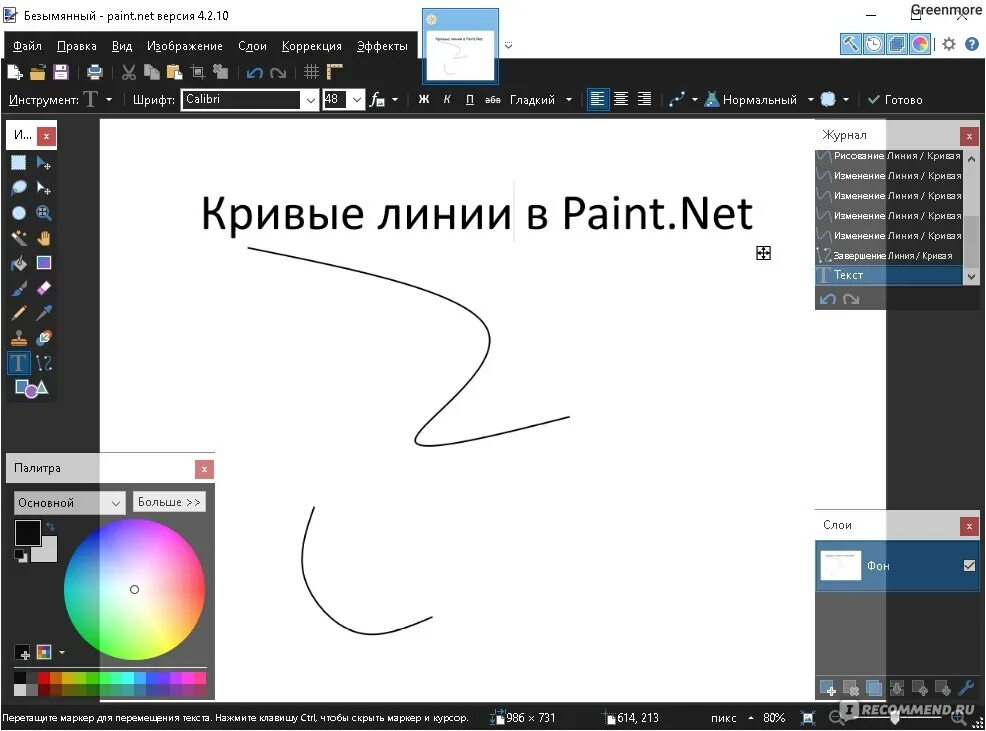Screen dimensions: 986x731
Task: Toggle bold Ж formatting
Action: 424,99
